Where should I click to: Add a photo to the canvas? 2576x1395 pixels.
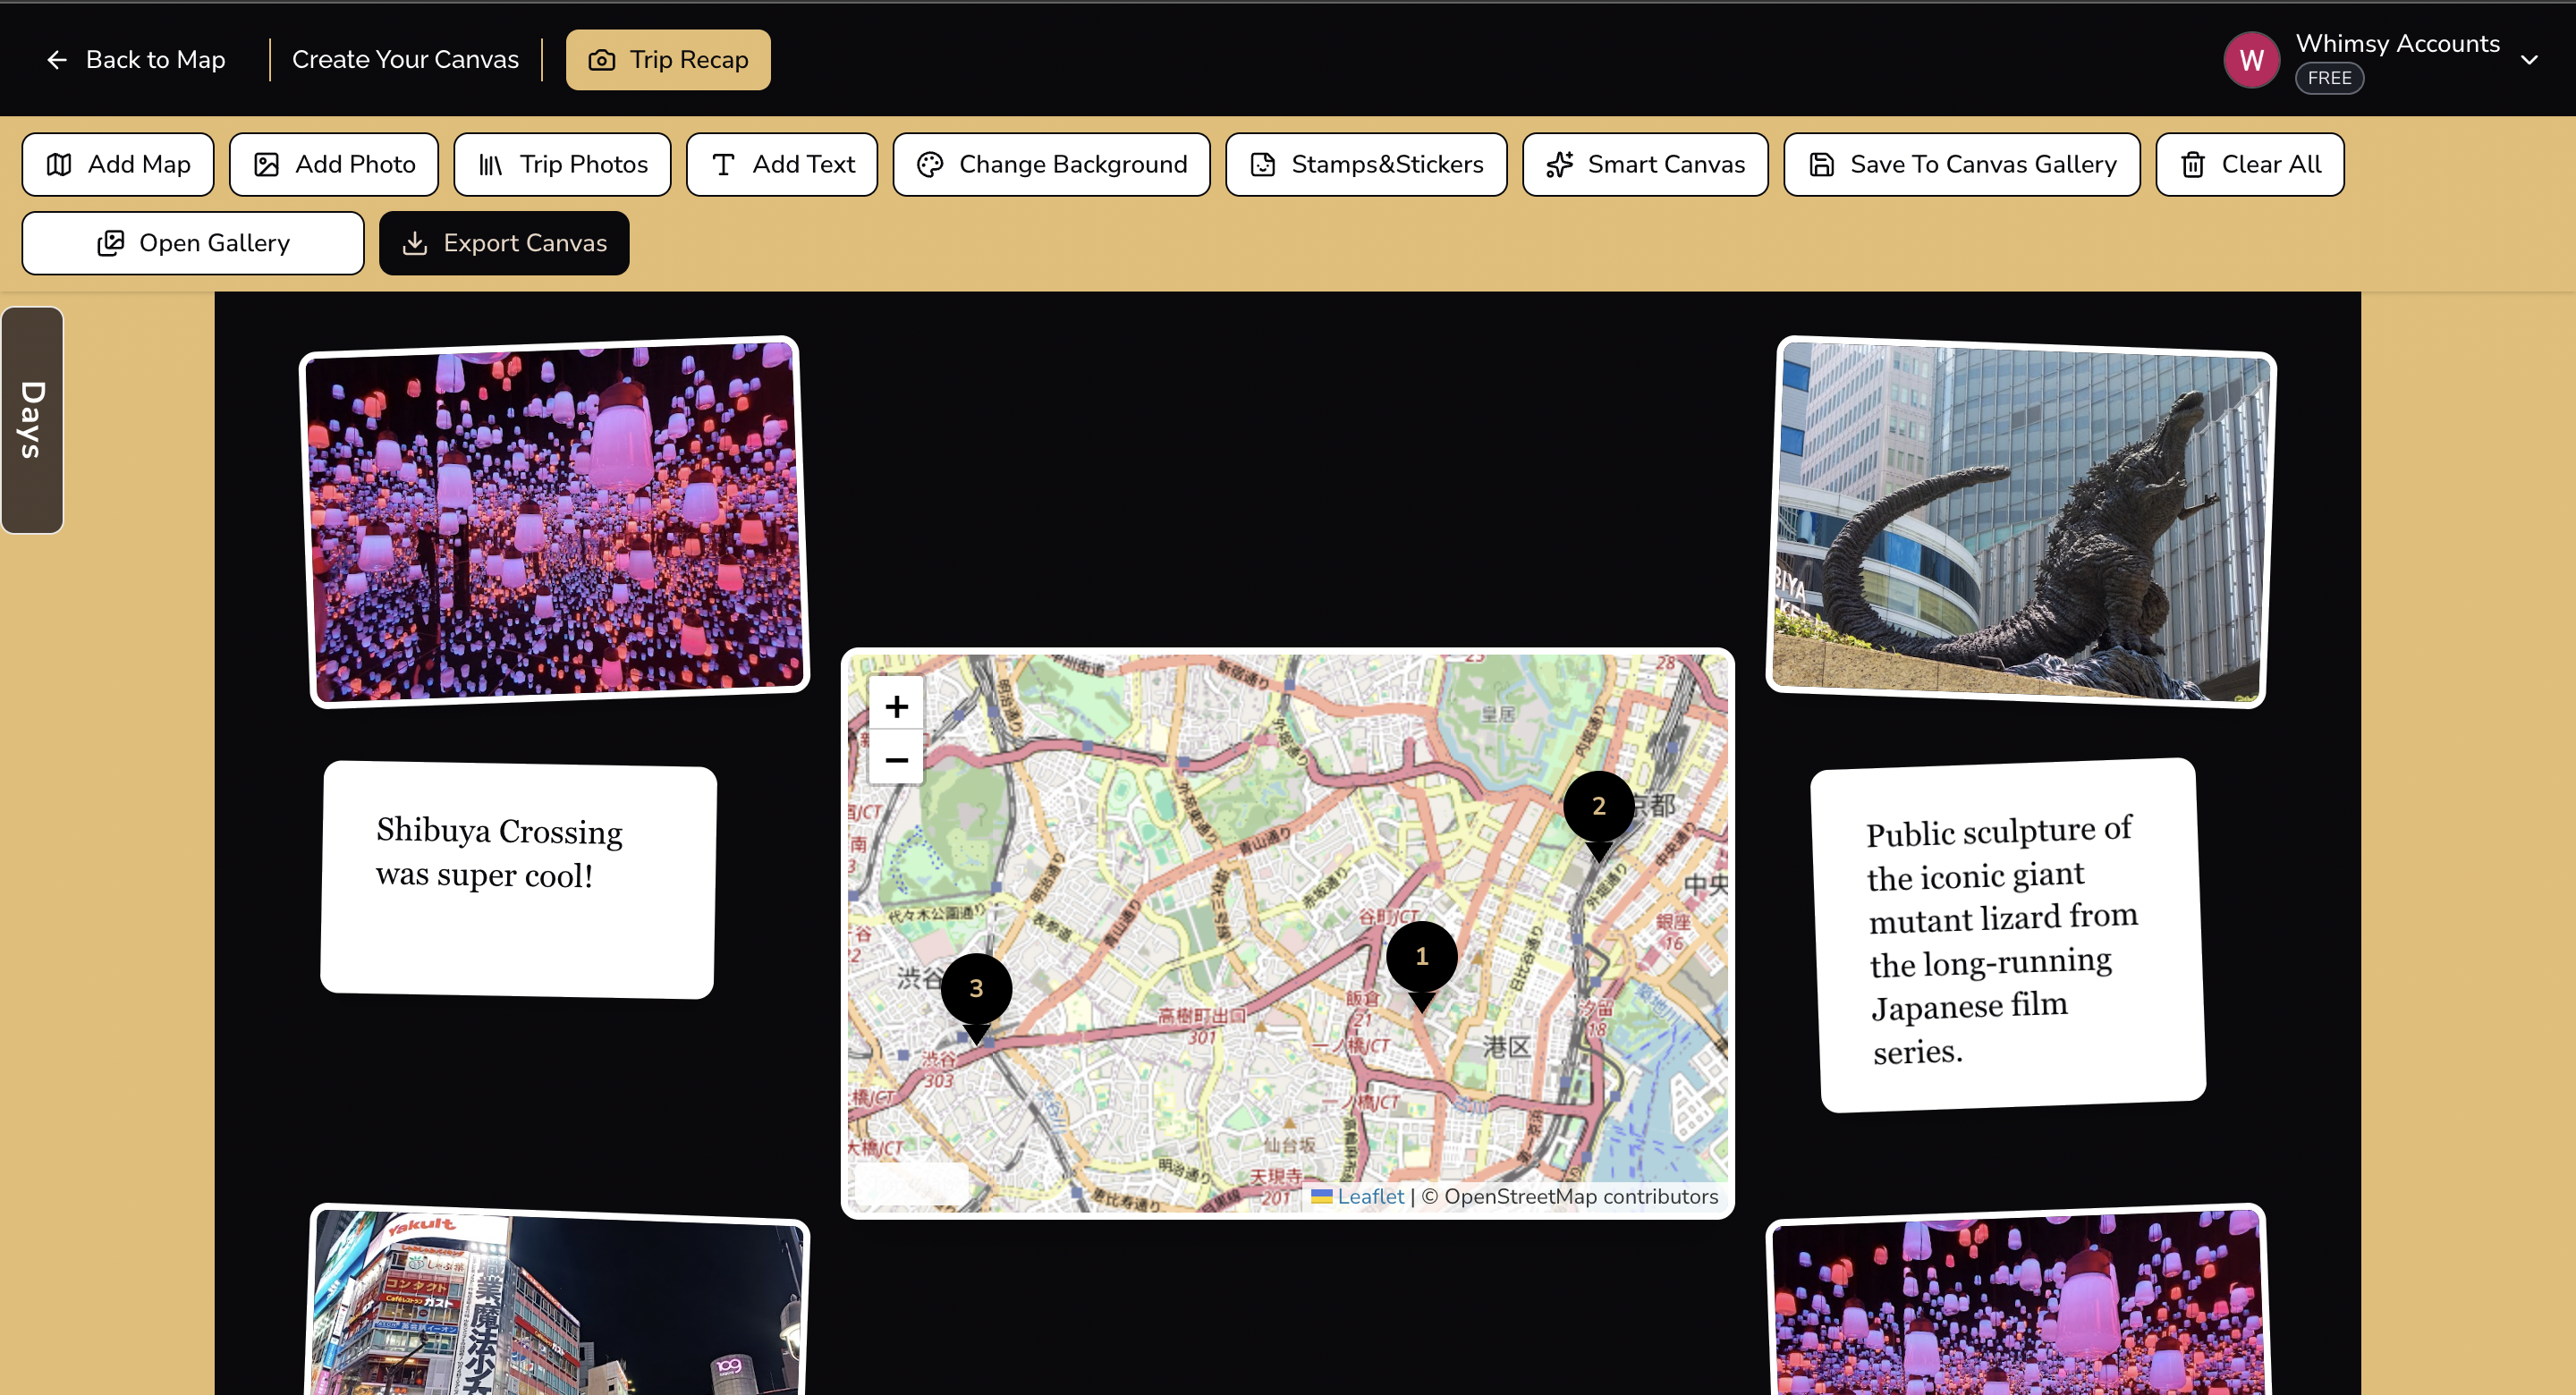pos(334,165)
